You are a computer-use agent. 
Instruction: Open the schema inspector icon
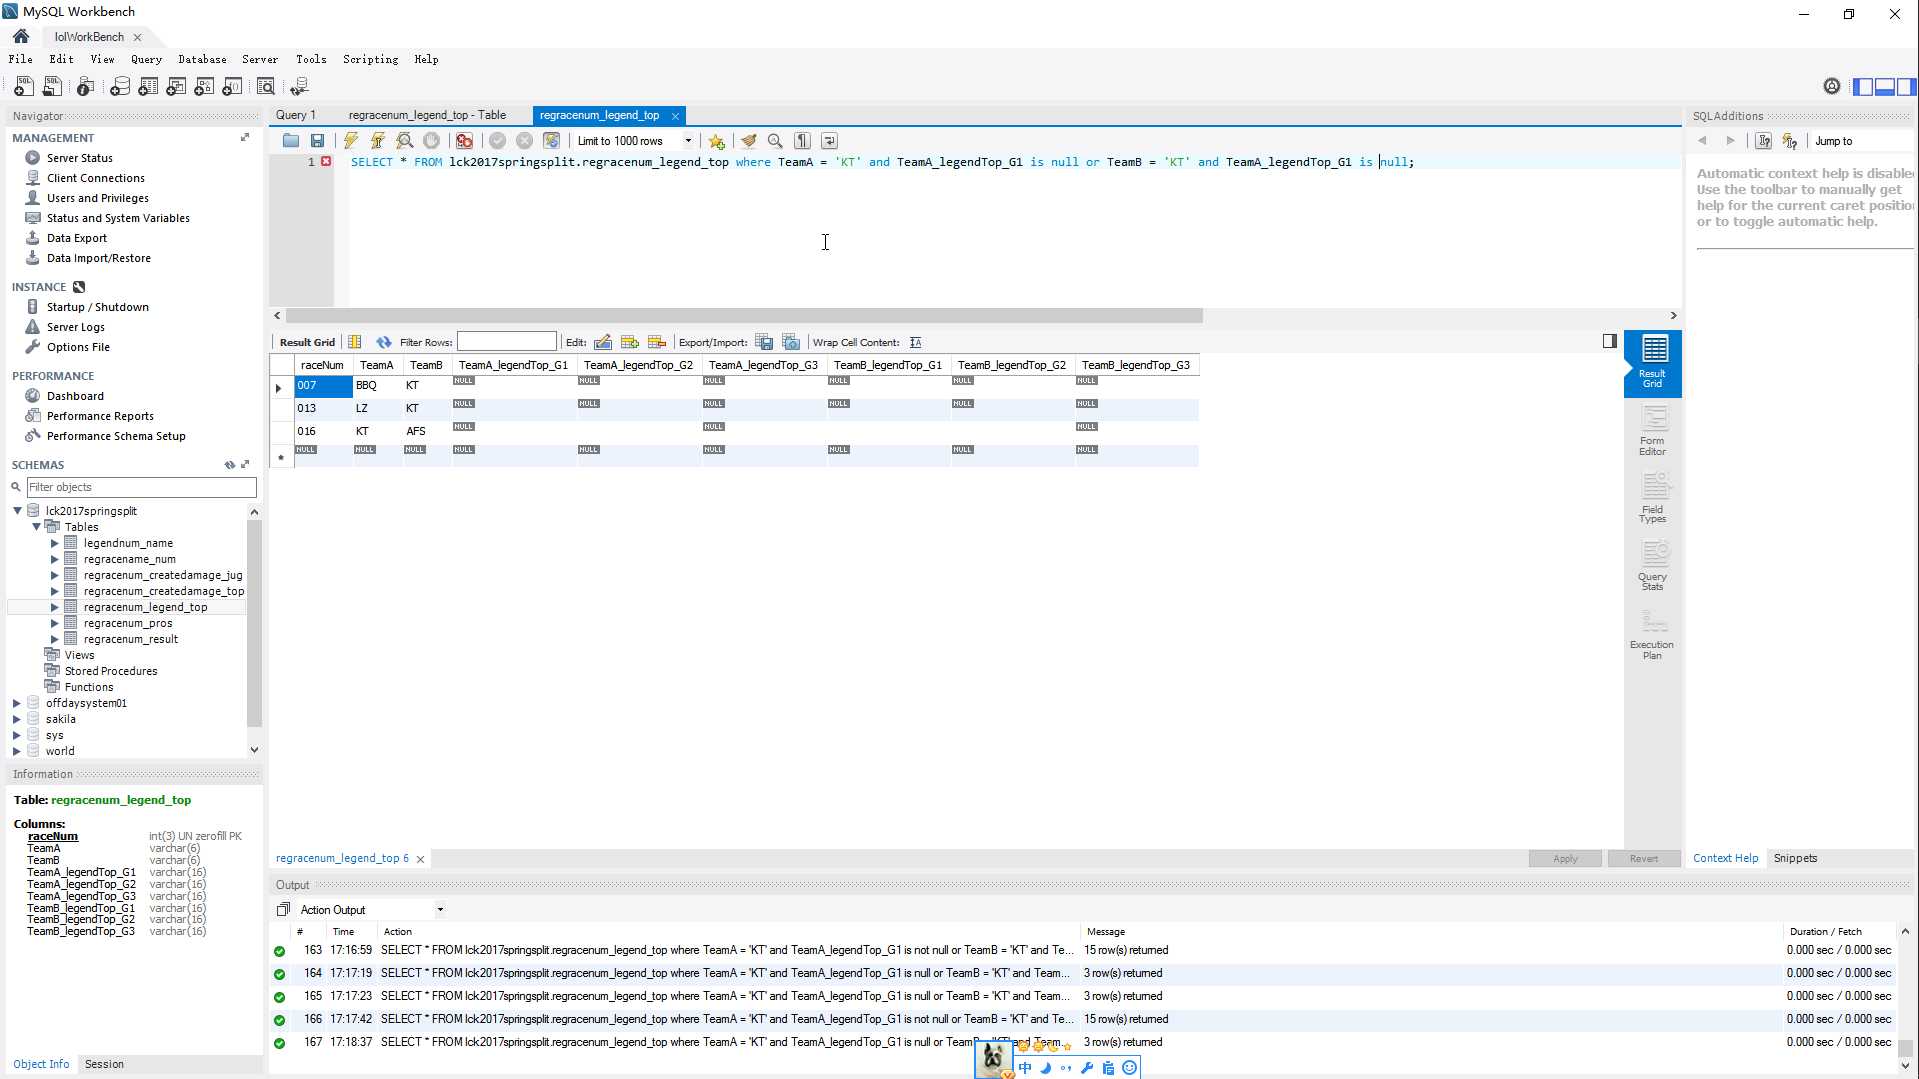86,87
